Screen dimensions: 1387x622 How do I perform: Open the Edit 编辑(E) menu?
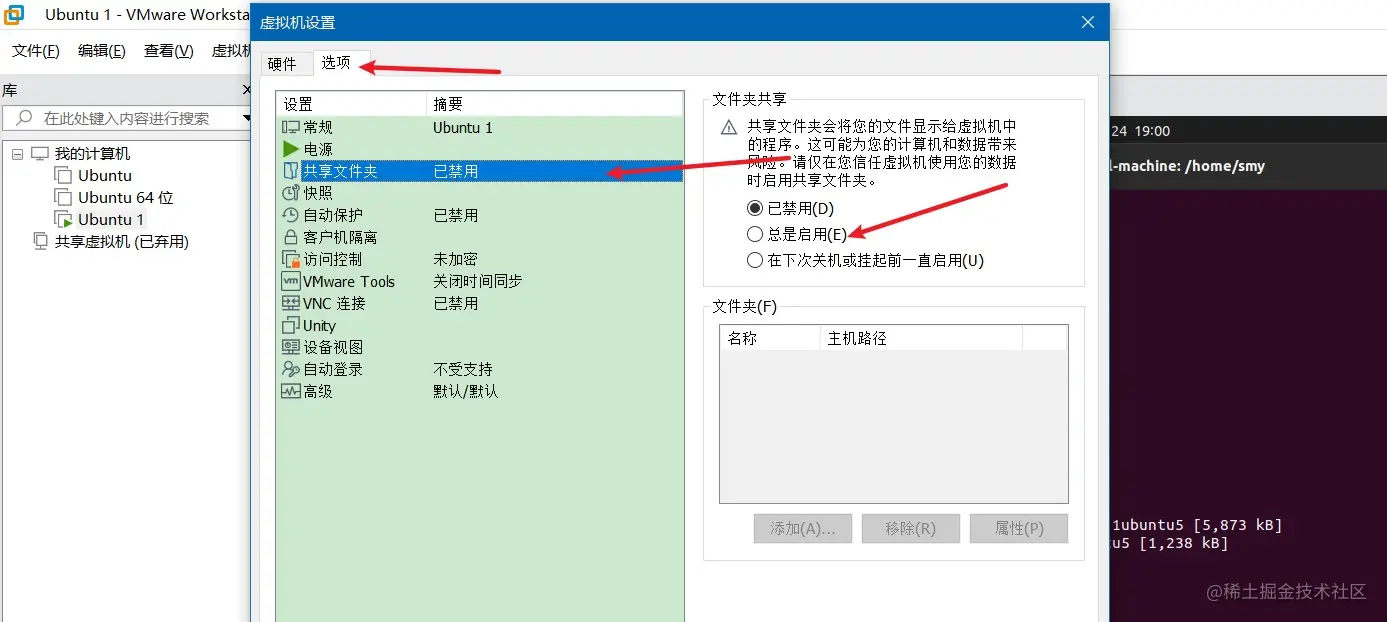pos(102,51)
